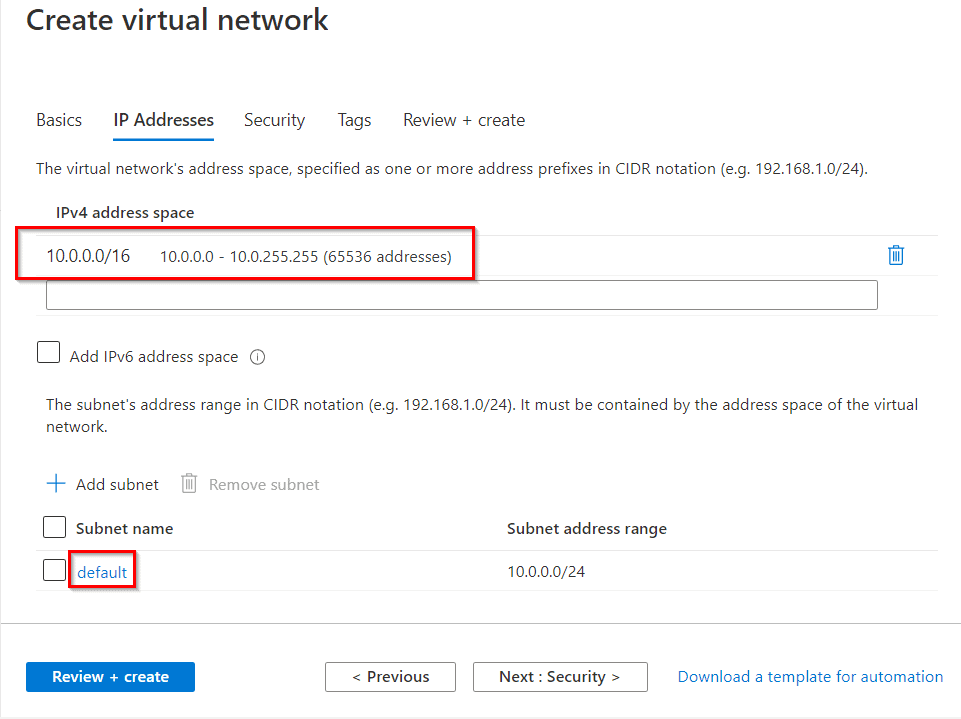The height and width of the screenshot is (719, 961).
Task: Check the default subnet row checkbox
Action: 54,569
